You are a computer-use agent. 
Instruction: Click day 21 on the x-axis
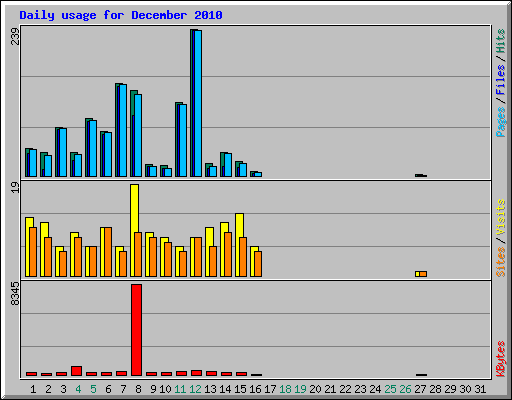[330, 389]
